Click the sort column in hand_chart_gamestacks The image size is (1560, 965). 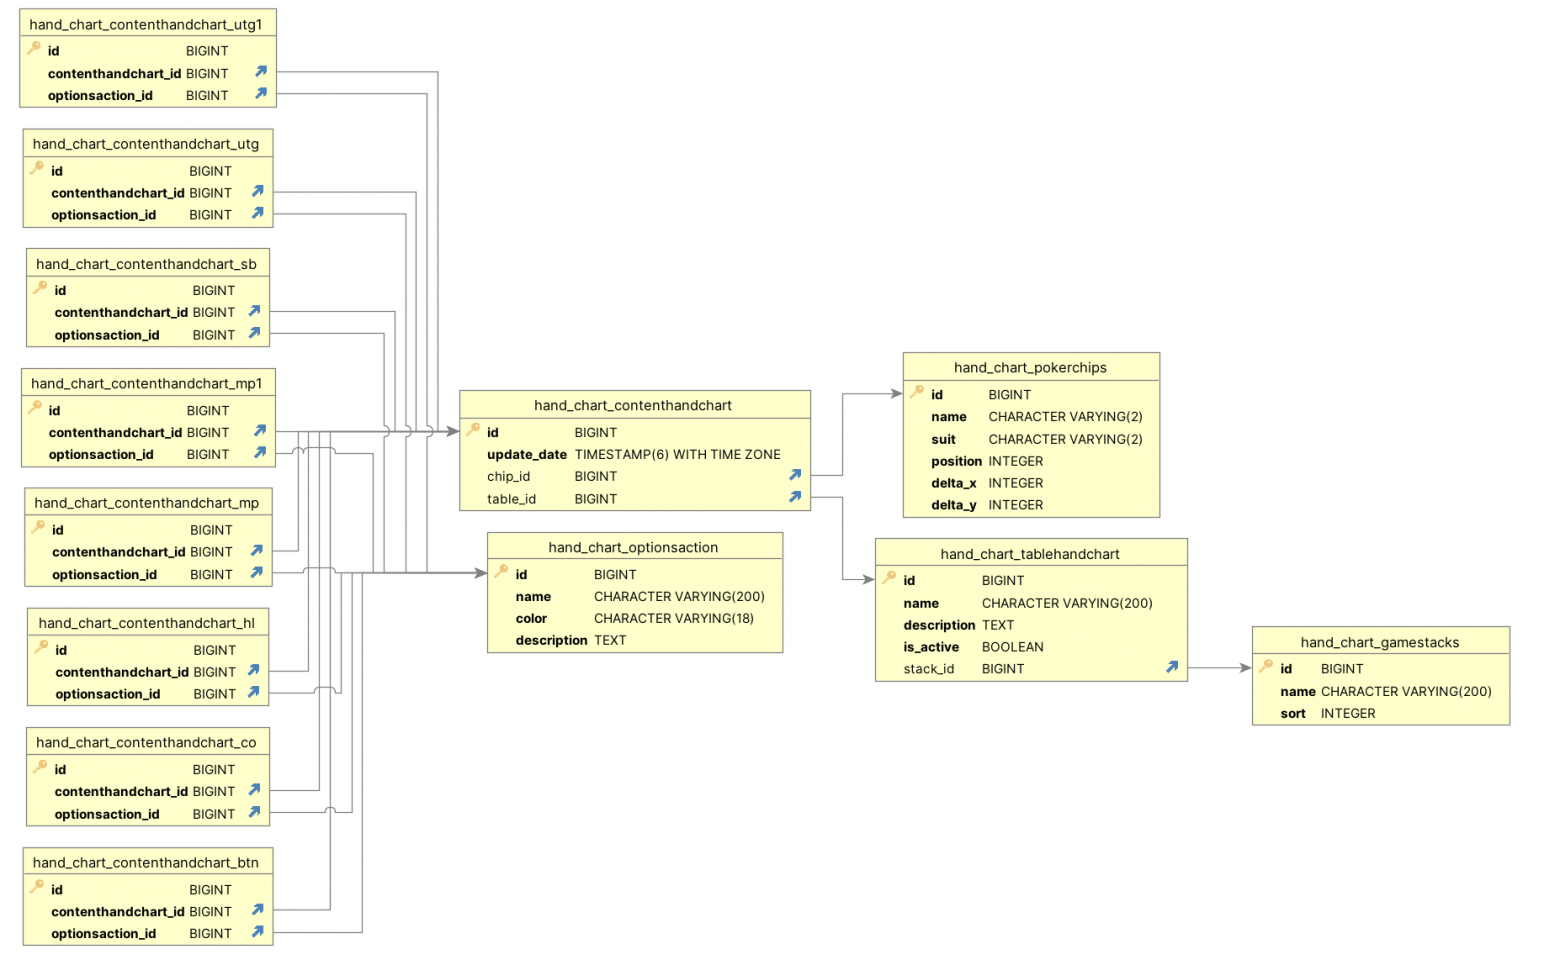(x=1293, y=714)
